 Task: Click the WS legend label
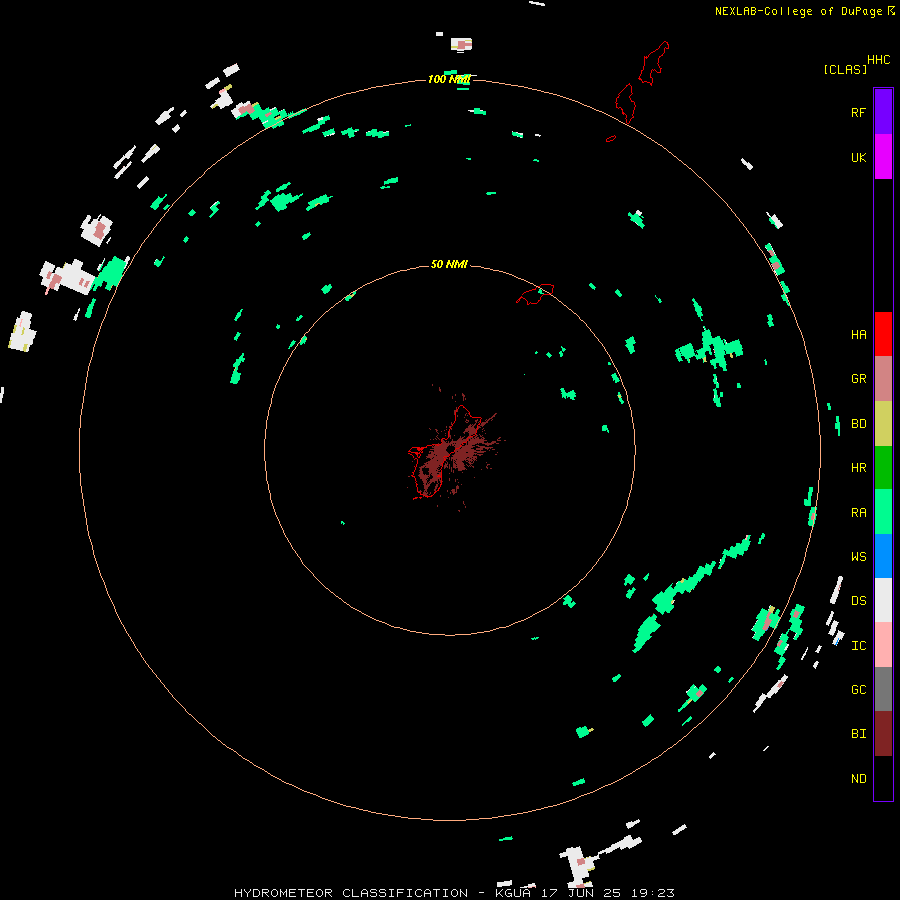858,556
